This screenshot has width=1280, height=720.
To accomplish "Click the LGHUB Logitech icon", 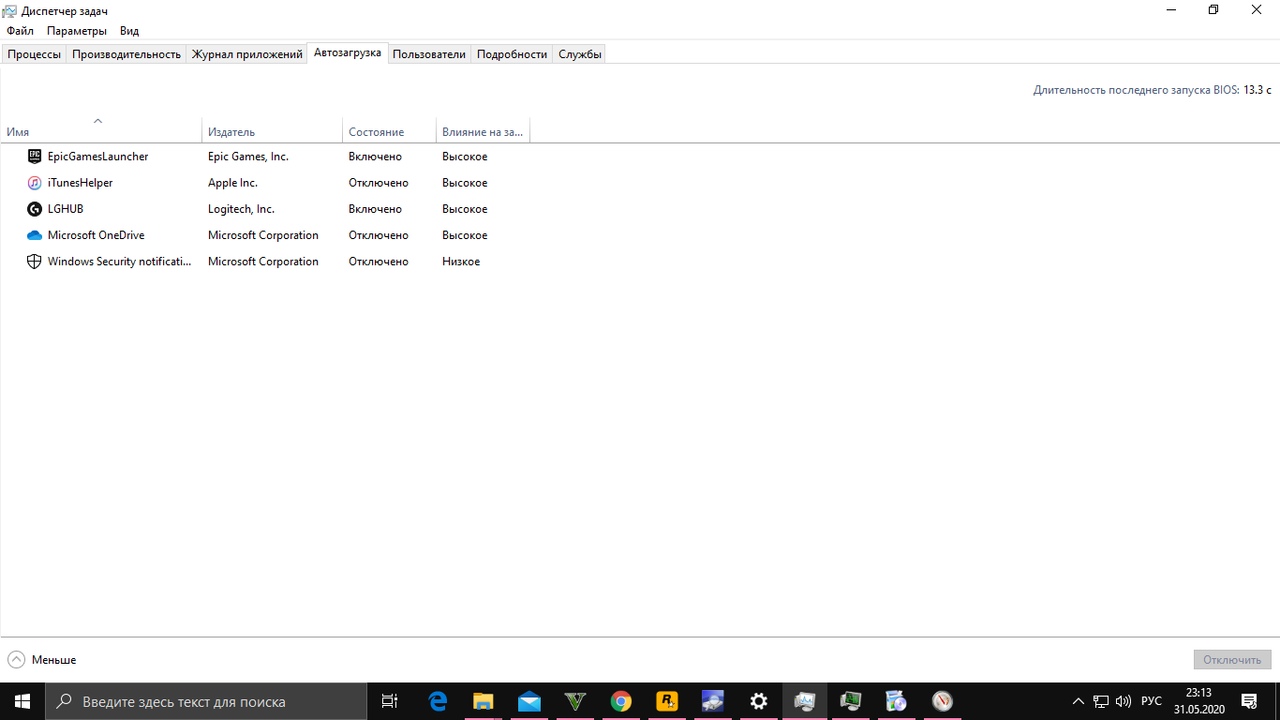I will coord(34,209).
